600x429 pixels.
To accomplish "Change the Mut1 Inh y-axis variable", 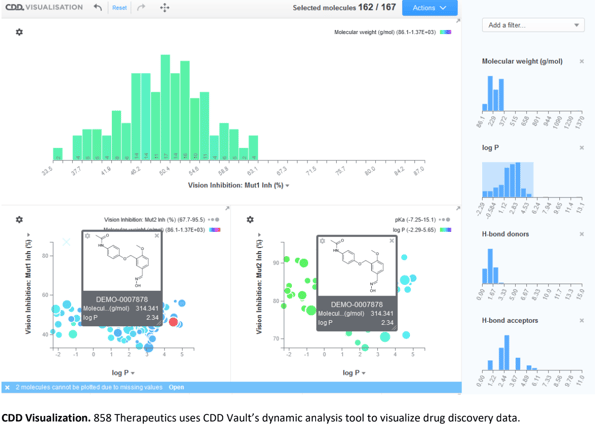I will click(x=28, y=283).
